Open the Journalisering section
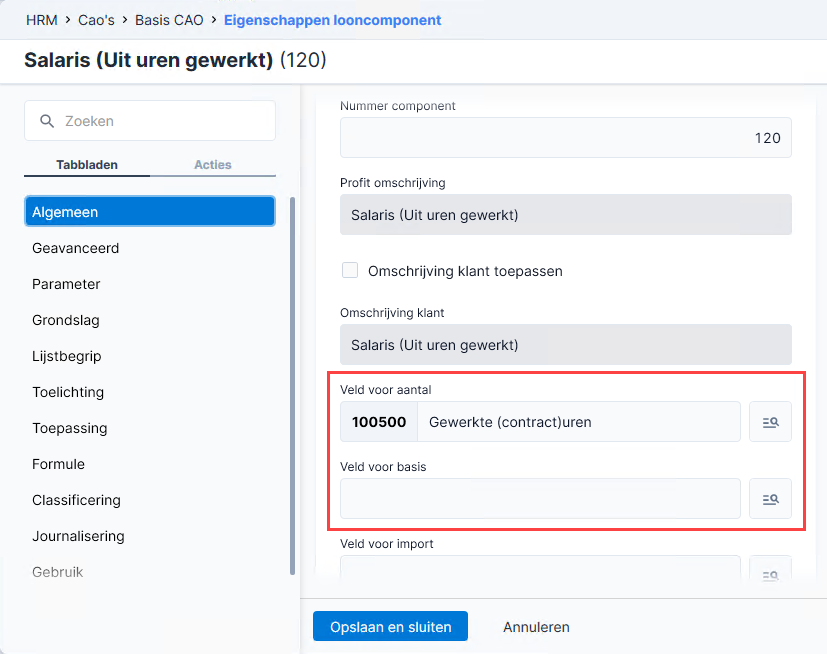827x654 pixels. [x=78, y=536]
